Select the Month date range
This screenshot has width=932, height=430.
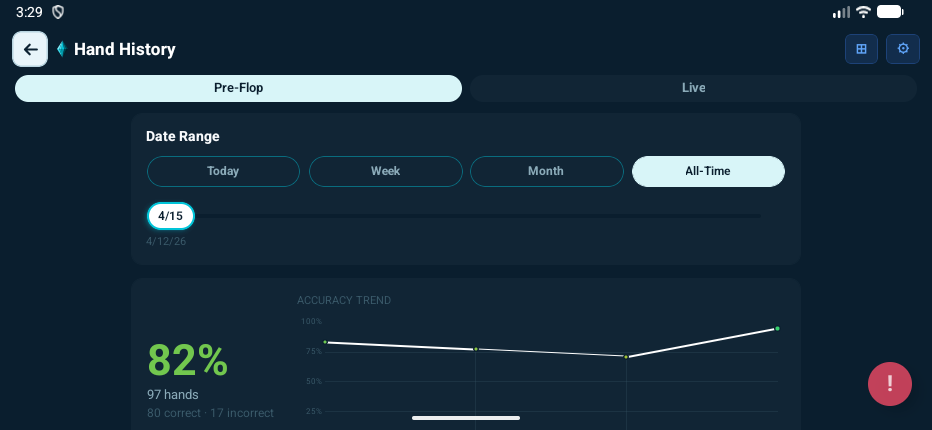(x=546, y=171)
